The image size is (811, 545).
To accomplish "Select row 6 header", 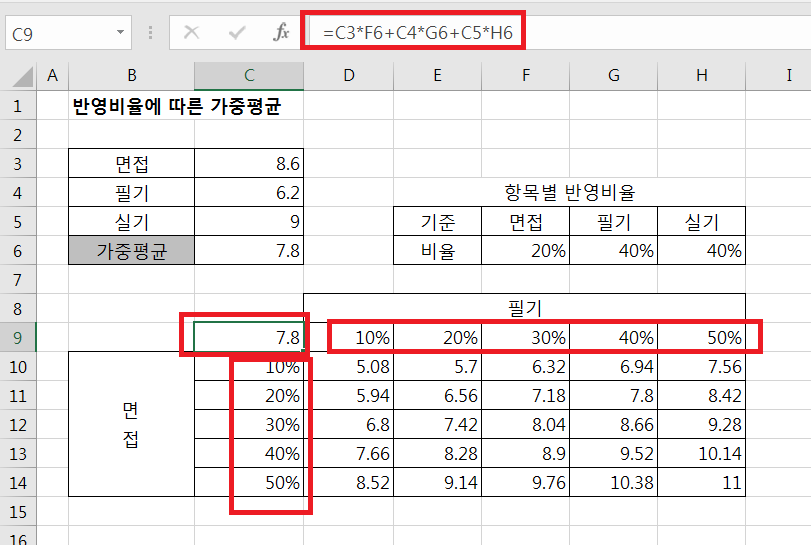I will pyautogui.click(x=17, y=251).
